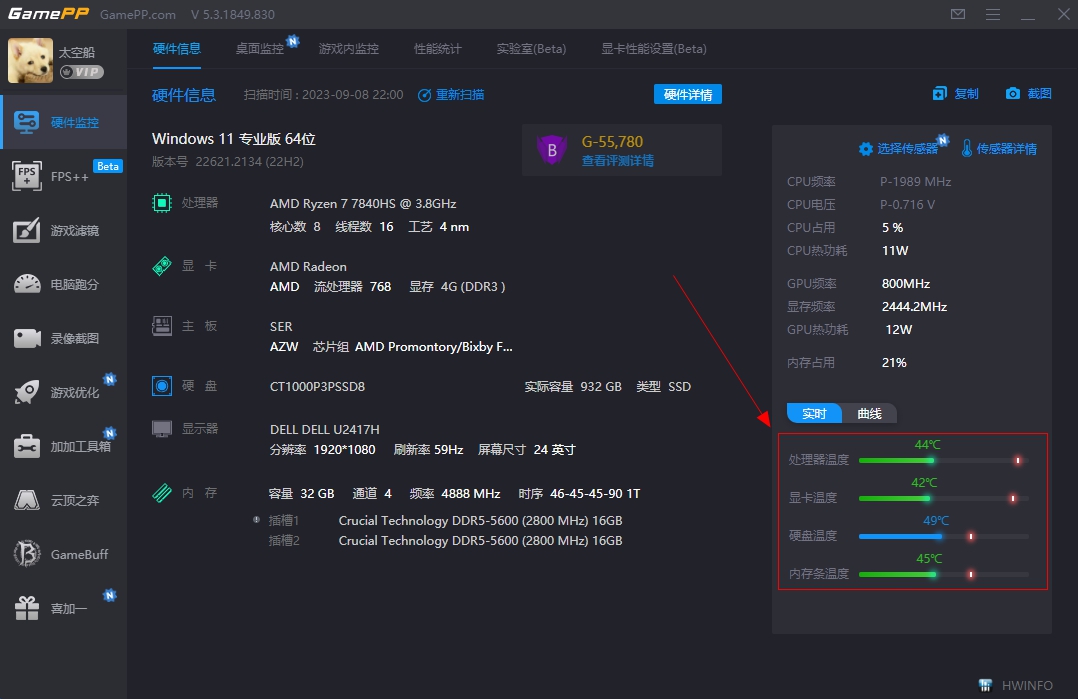Viewport: 1078px width, 699px height.
Task: Click the 硬盘 disk icon
Action: coord(162,386)
